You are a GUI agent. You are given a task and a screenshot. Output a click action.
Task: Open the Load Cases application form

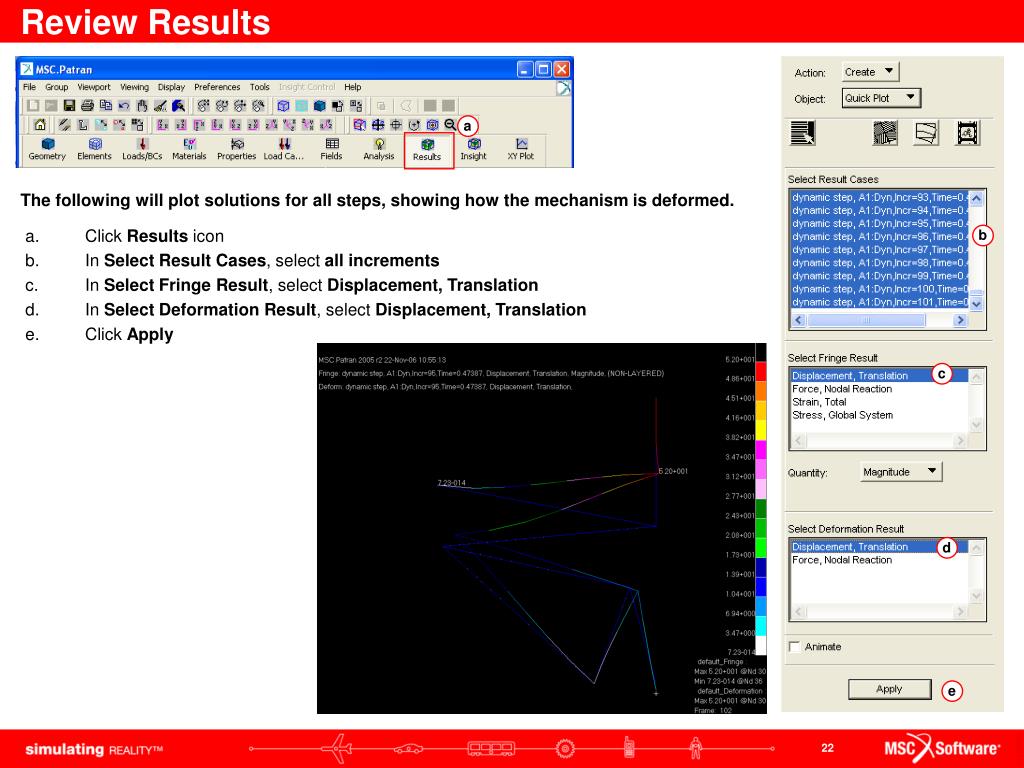pyautogui.click(x=283, y=149)
